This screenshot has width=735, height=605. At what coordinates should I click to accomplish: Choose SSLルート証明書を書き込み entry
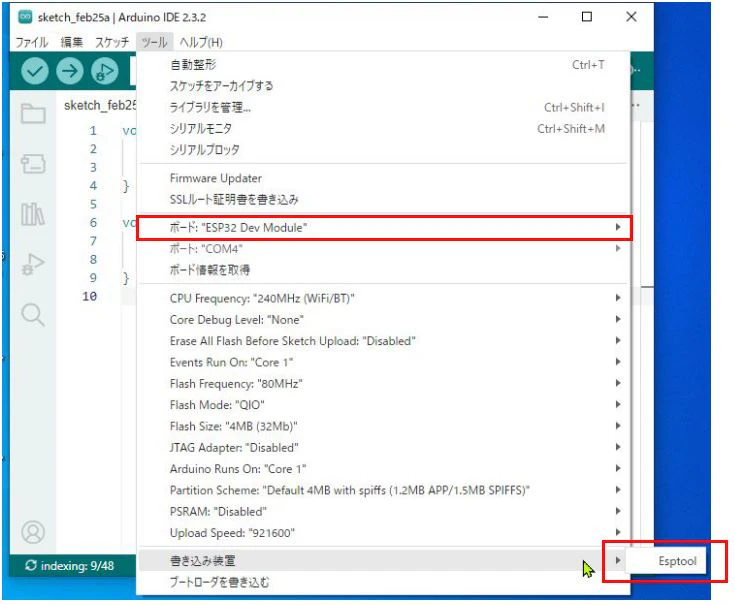click(384, 200)
